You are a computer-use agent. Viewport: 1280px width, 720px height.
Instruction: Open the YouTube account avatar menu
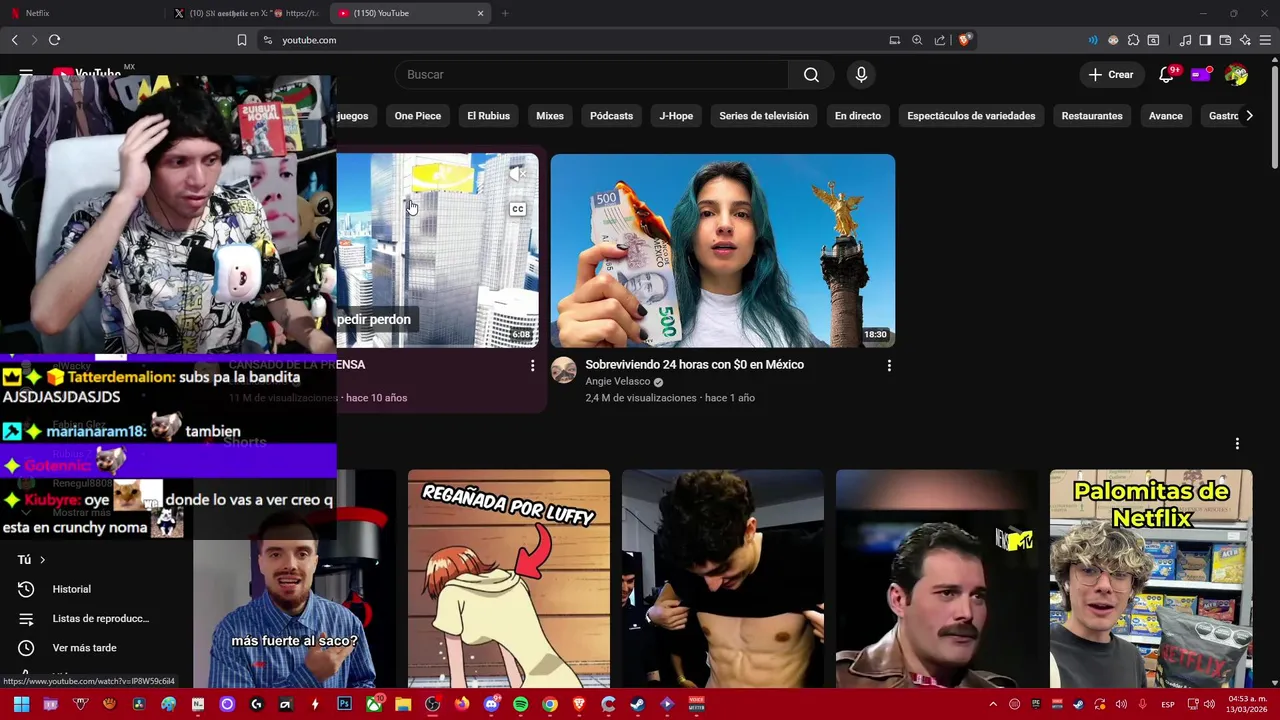[x=1236, y=75]
